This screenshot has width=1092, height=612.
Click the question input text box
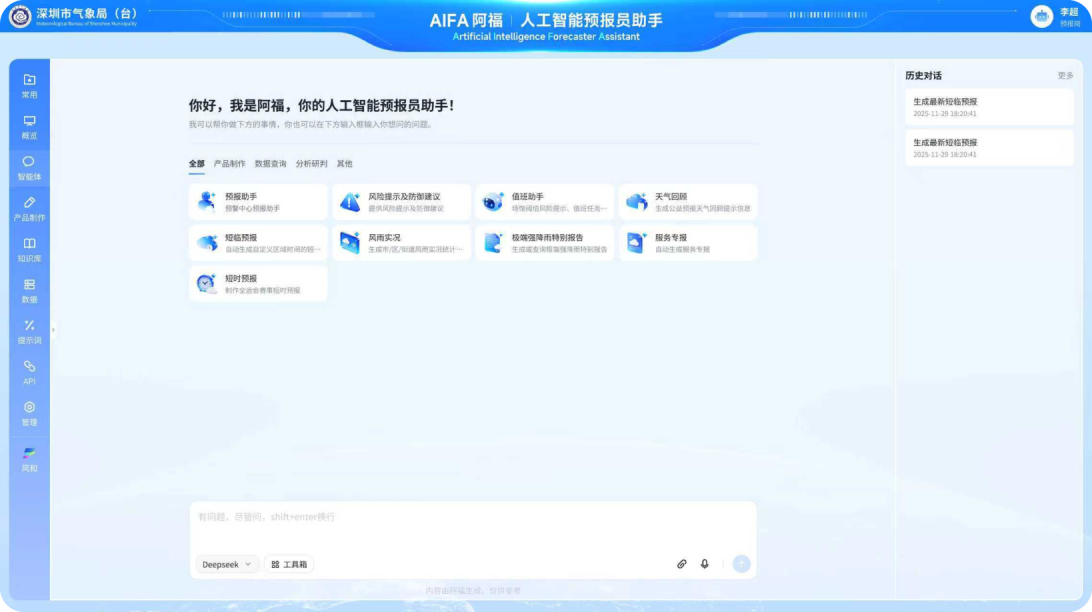click(x=472, y=518)
